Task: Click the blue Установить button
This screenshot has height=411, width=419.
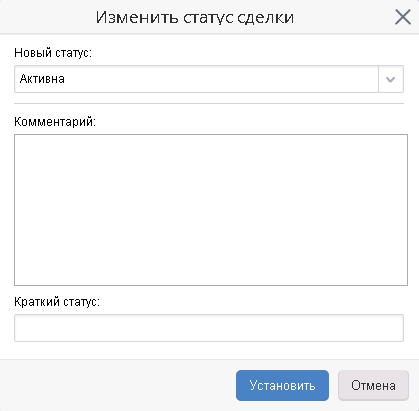Action: click(282, 385)
